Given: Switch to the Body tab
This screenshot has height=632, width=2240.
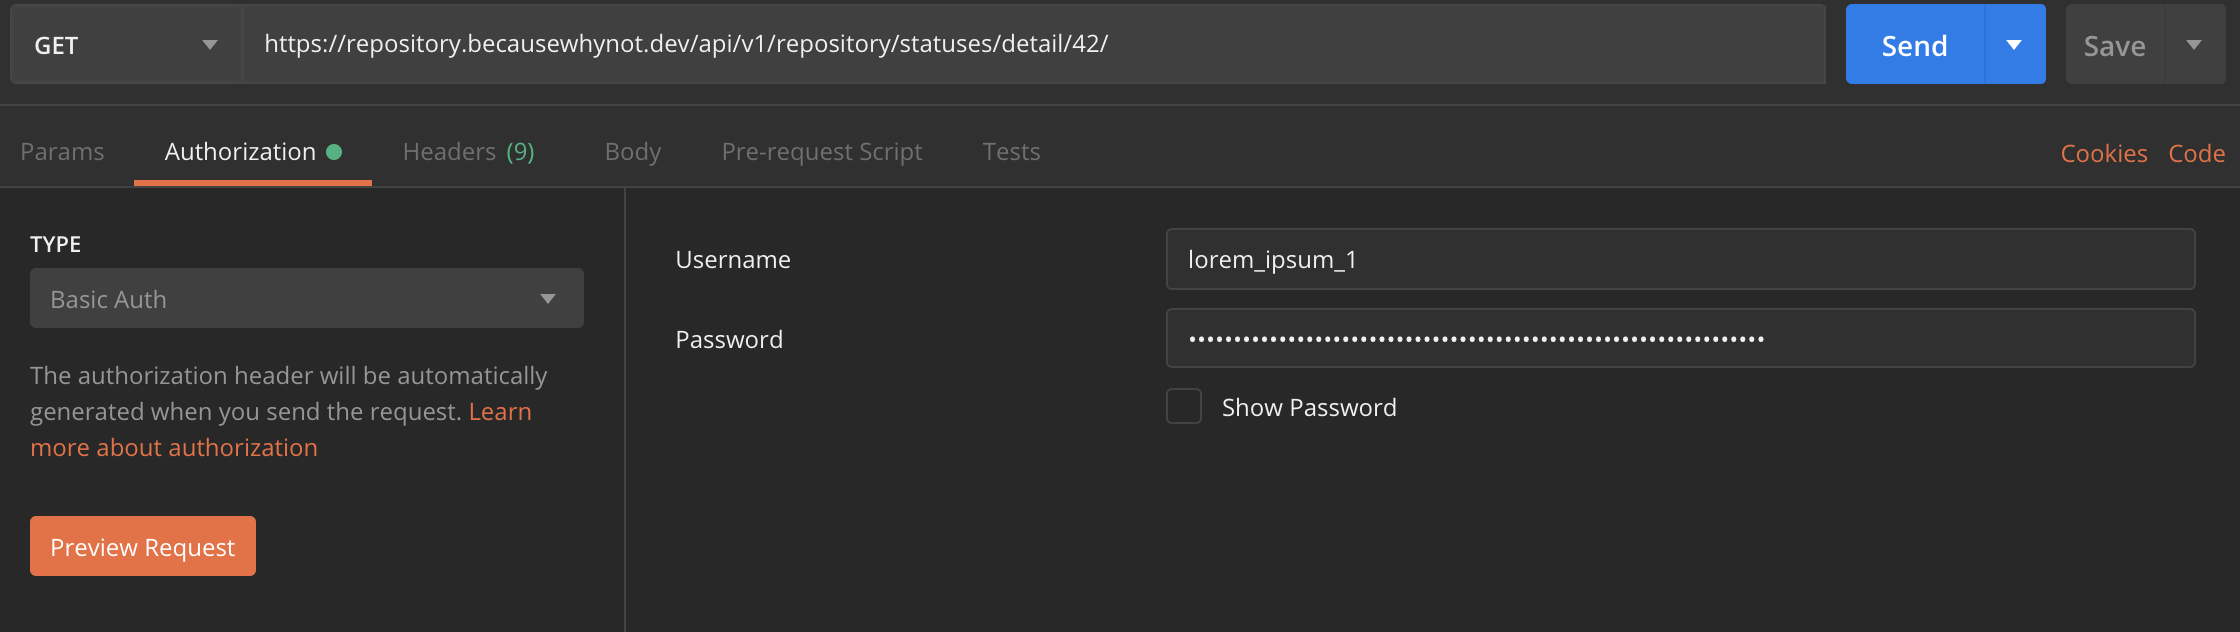Looking at the screenshot, I should point(633,152).
